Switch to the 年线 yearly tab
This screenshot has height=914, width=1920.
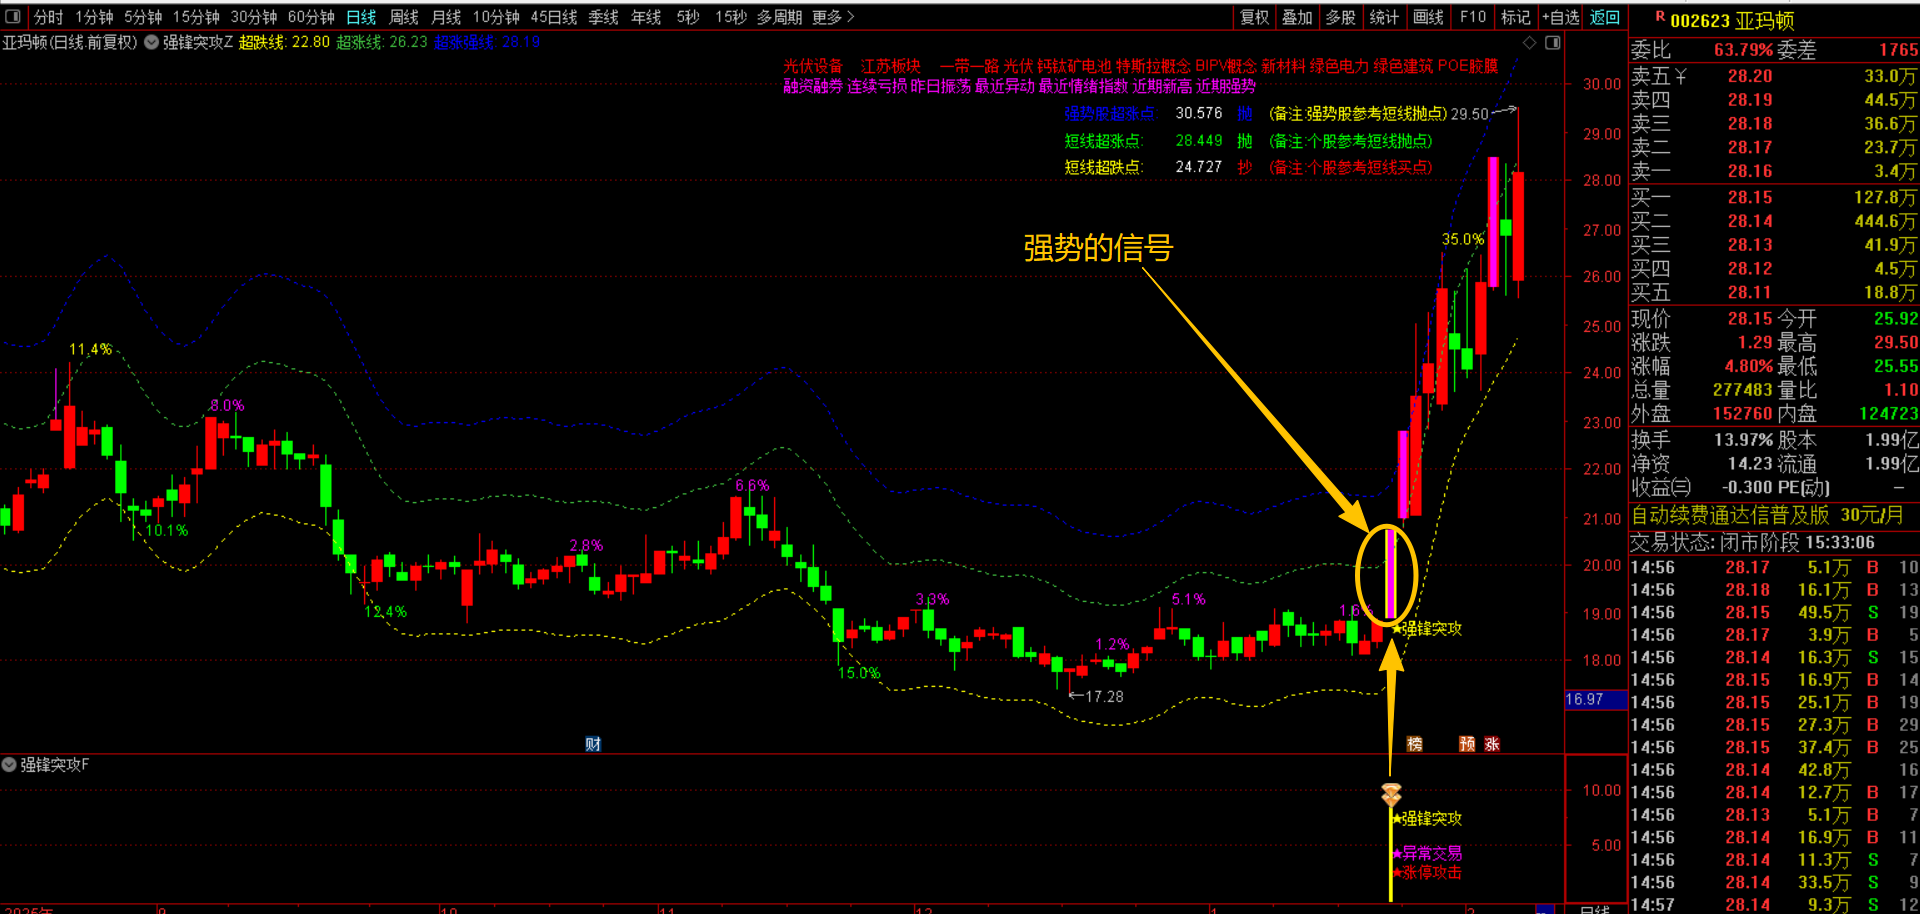pyautogui.click(x=646, y=17)
